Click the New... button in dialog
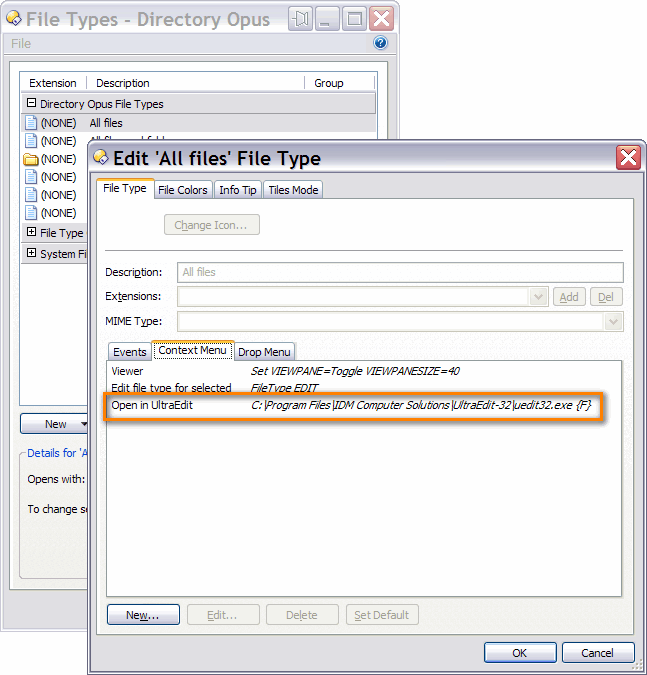 142,615
